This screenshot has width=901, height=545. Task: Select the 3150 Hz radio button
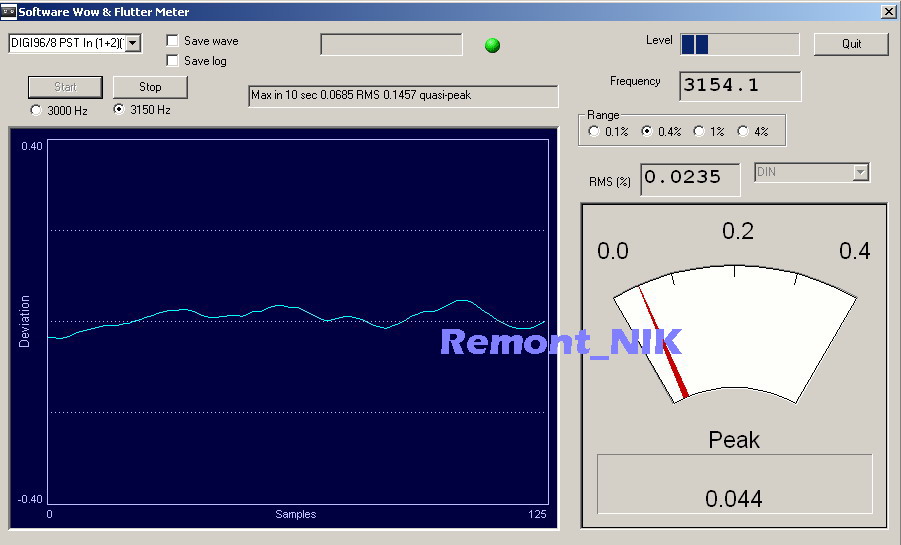(120, 110)
